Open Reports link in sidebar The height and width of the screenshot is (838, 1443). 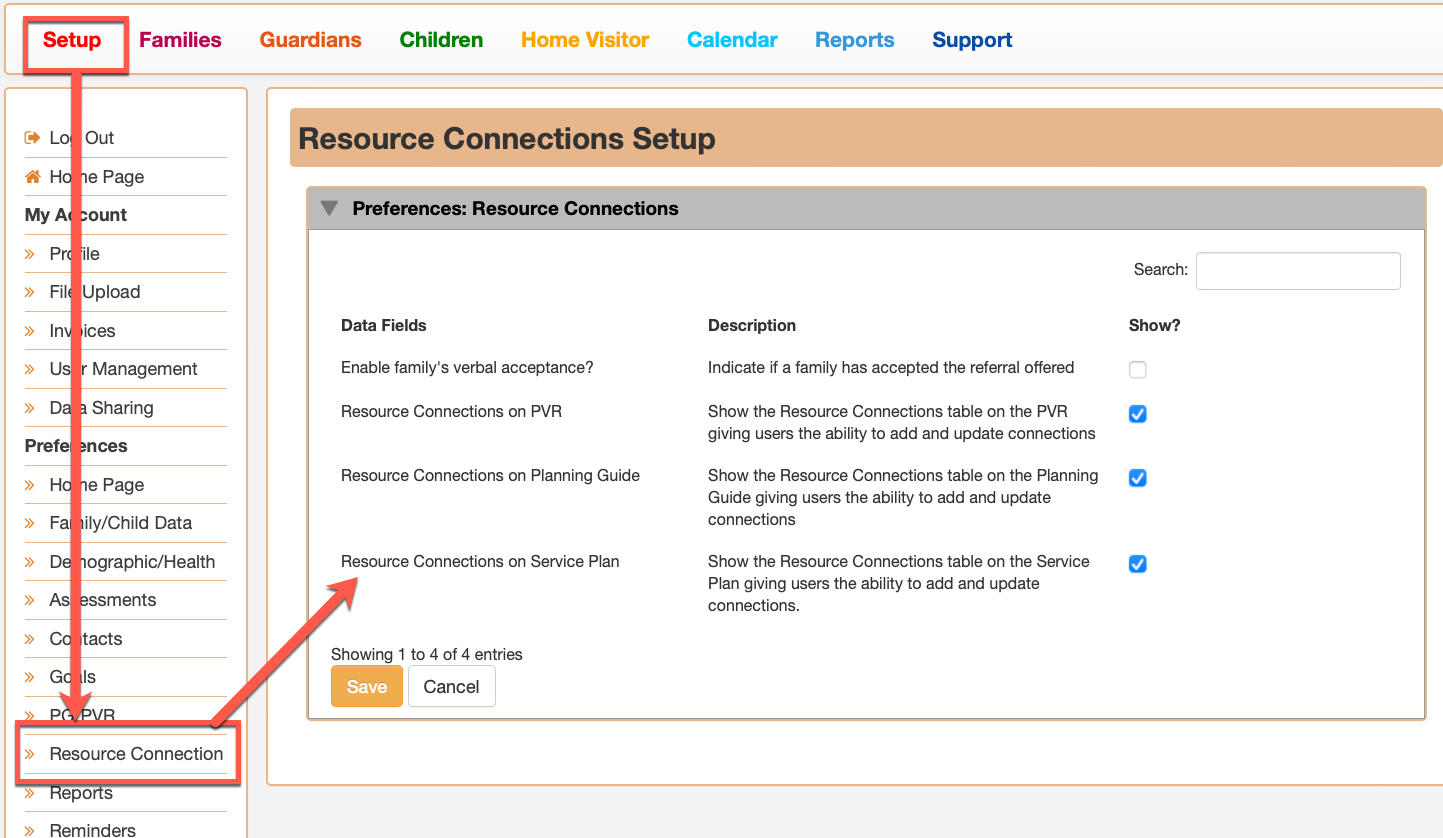tap(81, 793)
